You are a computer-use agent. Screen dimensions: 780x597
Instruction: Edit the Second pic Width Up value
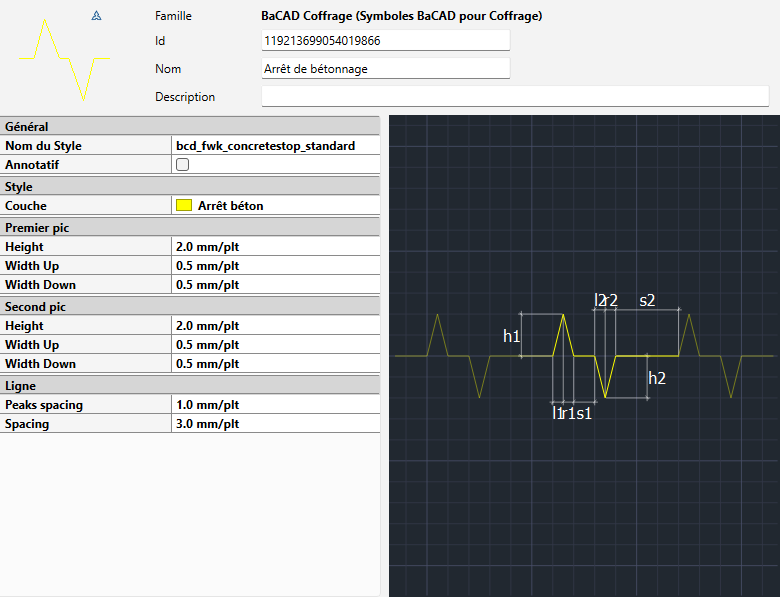tap(276, 345)
